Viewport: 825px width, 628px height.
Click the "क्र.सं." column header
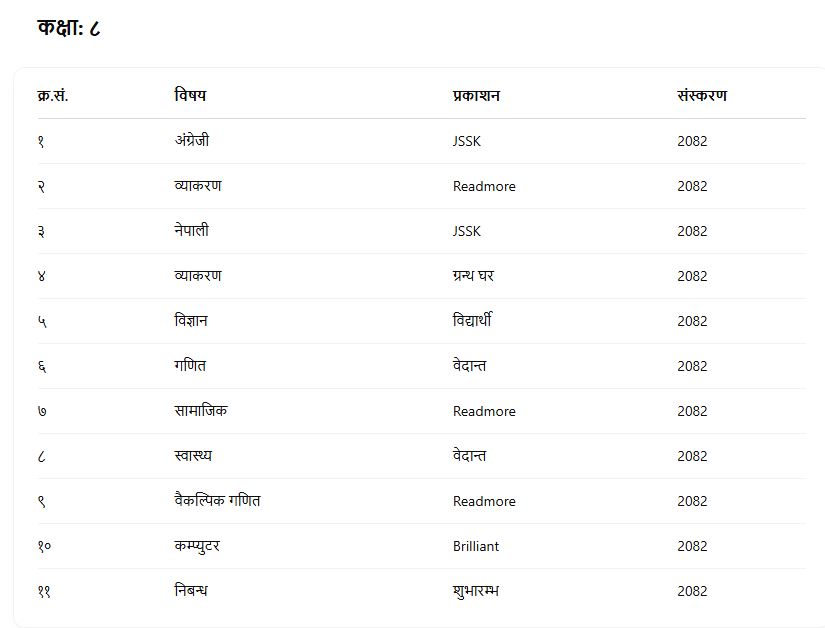pos(52,96)
